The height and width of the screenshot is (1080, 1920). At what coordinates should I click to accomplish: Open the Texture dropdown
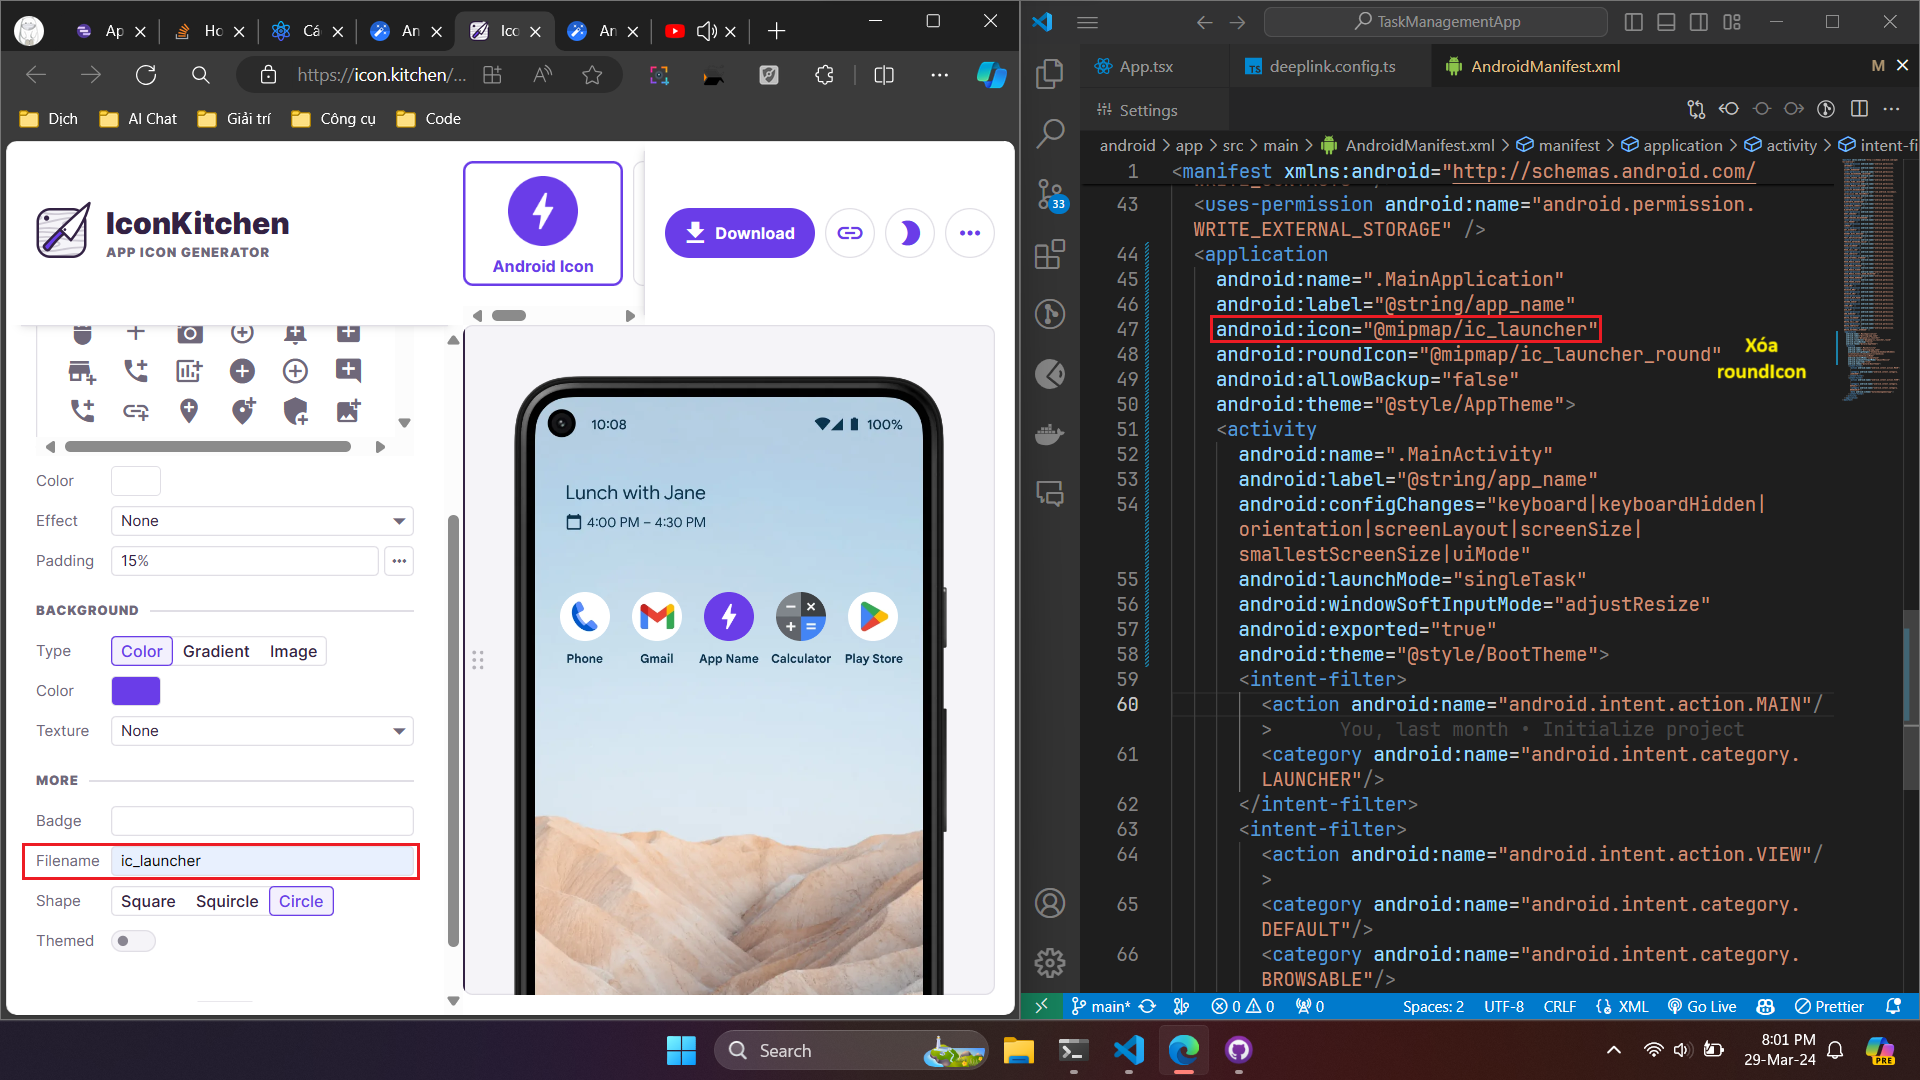coord(262,731)
